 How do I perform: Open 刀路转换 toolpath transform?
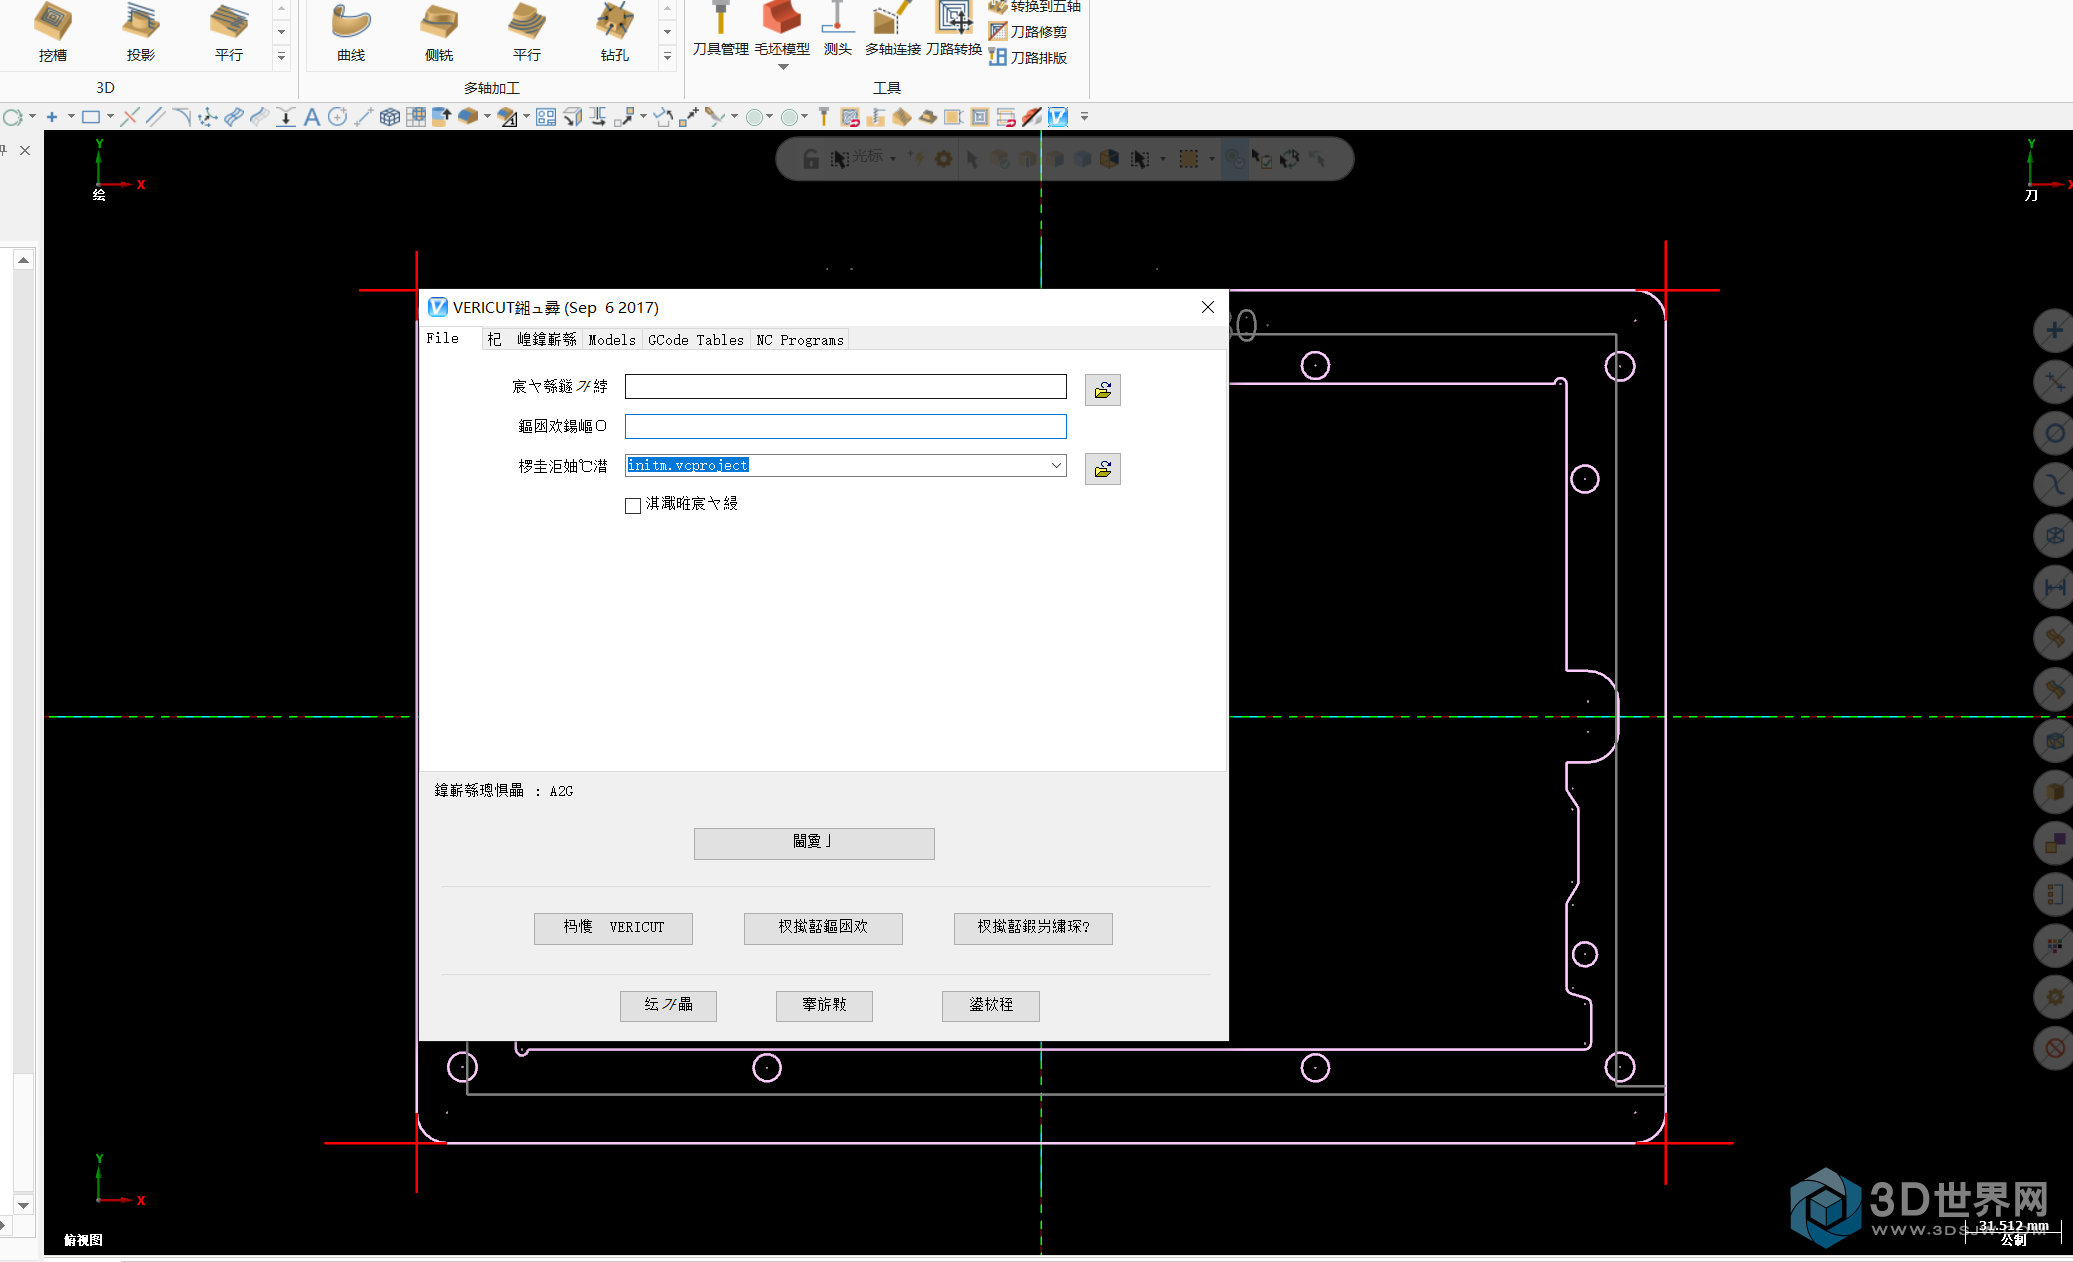(x=954, y=28)
